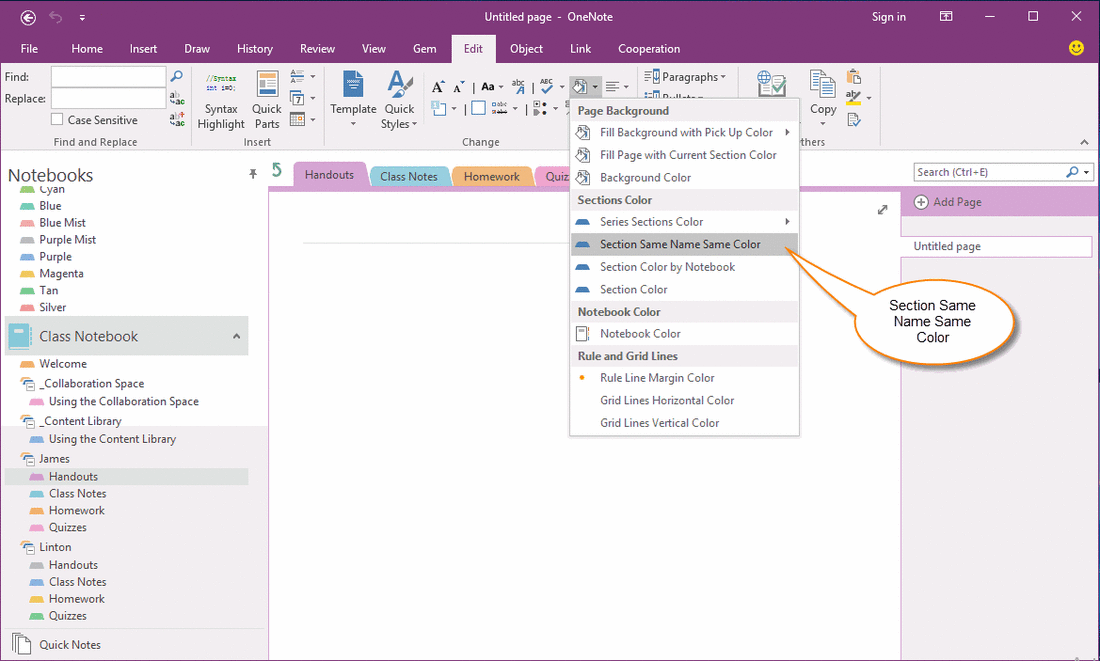The height and width of the screenshot is (661, 1100).
Task: Select the Purple Mist notebook in the sidebar
Action: [x=67, y=239]
